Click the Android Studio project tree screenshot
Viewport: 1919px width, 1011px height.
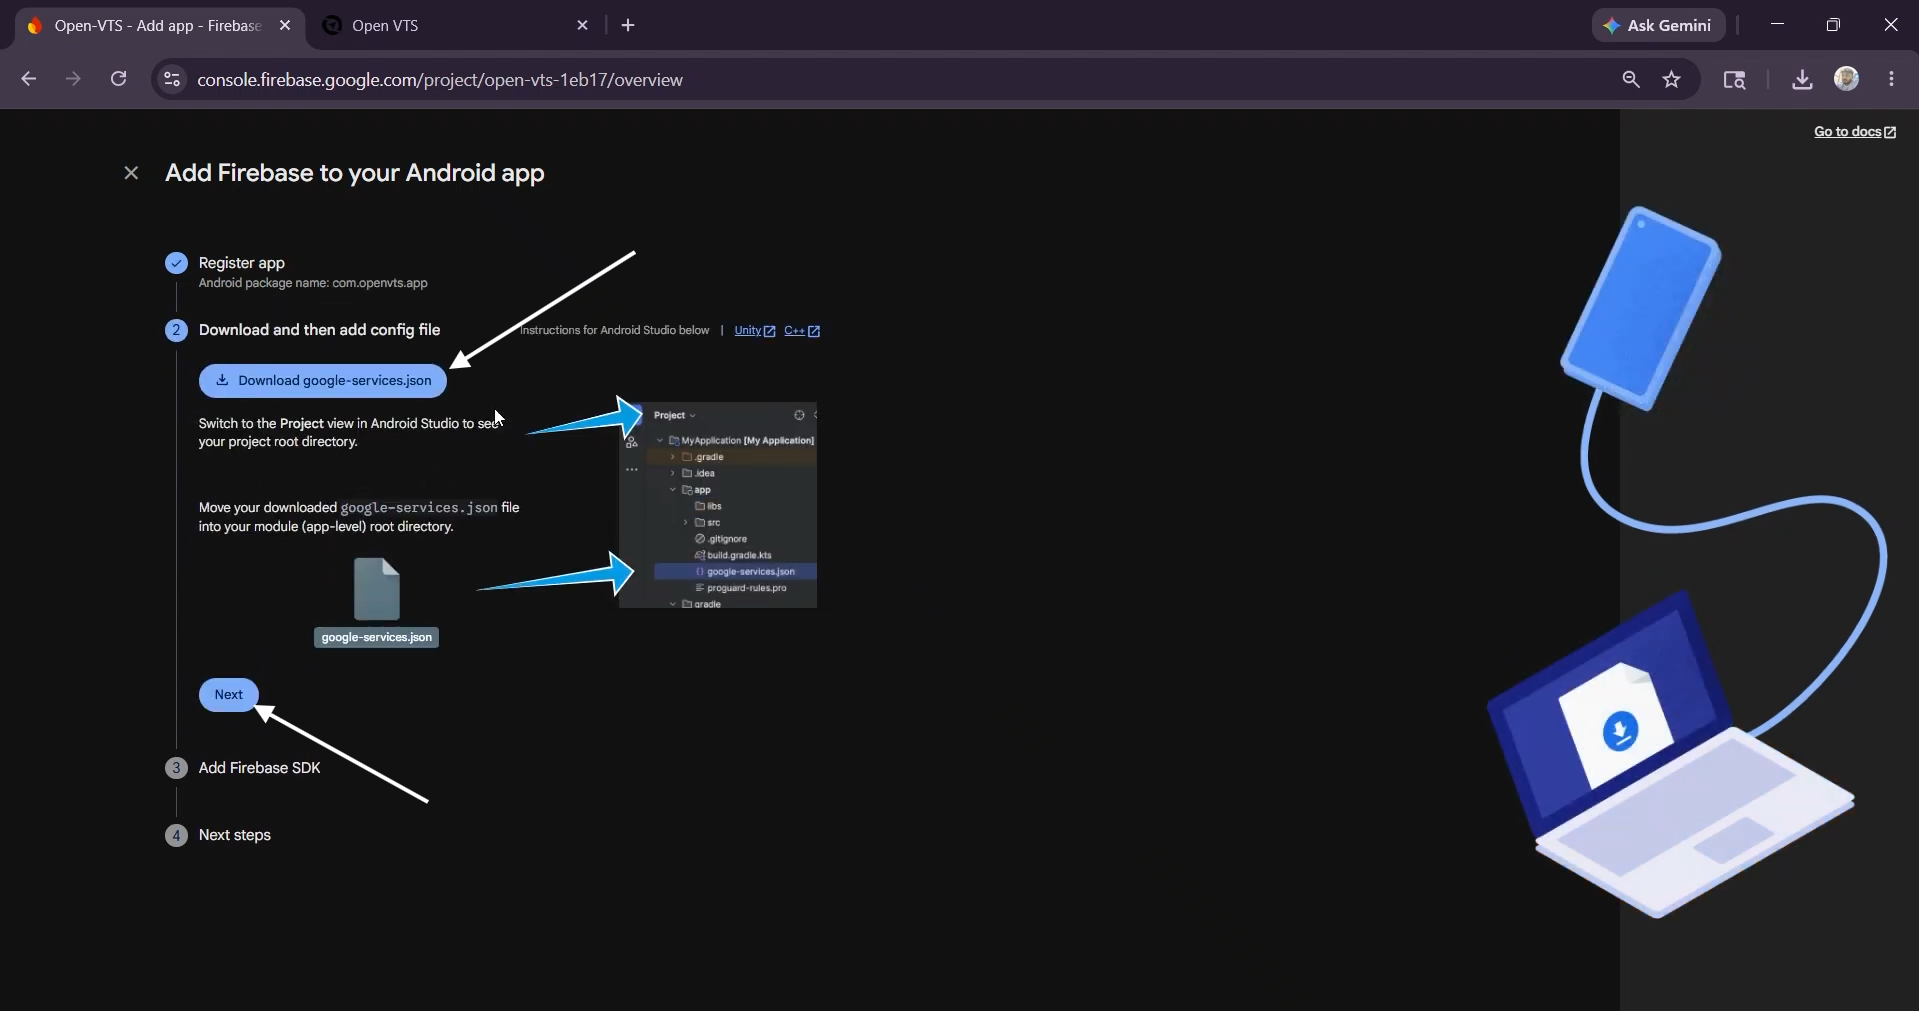point(718,505)
